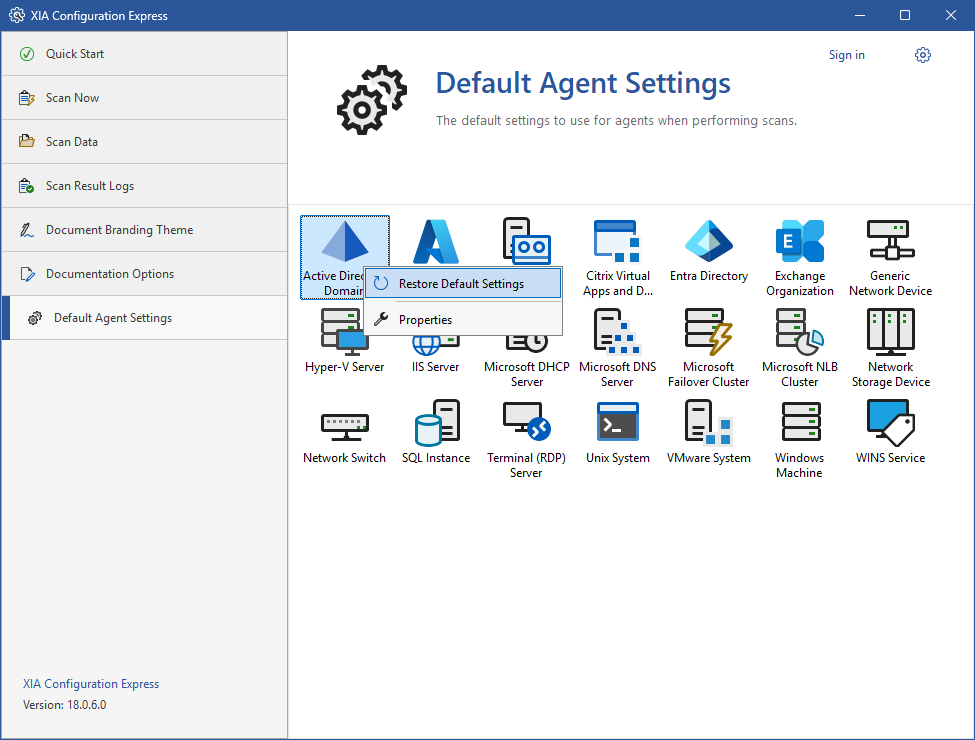
Task: Select the VMware System agent icon
Action: tap(709, 424)
